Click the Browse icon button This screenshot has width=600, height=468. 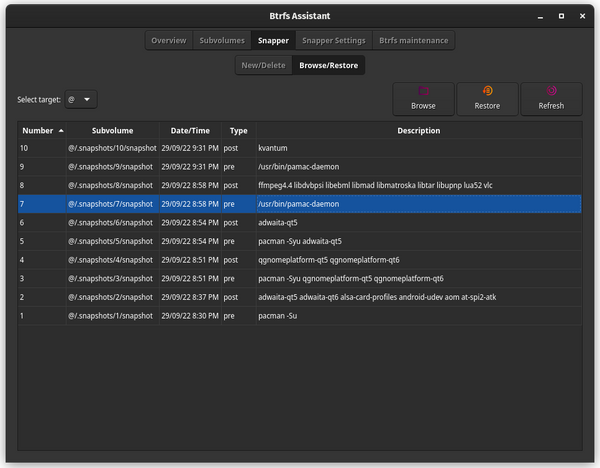tap(423, 99)
